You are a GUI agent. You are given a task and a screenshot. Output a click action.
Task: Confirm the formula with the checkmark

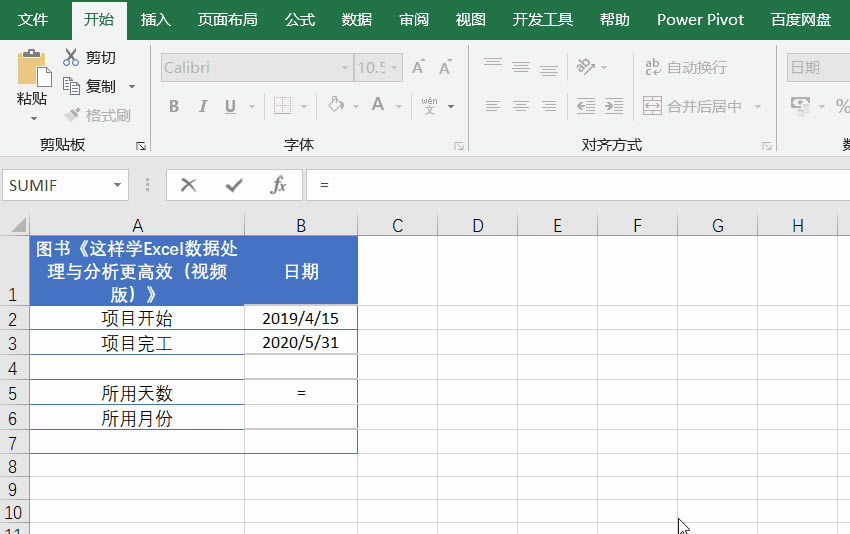[234, 185]
